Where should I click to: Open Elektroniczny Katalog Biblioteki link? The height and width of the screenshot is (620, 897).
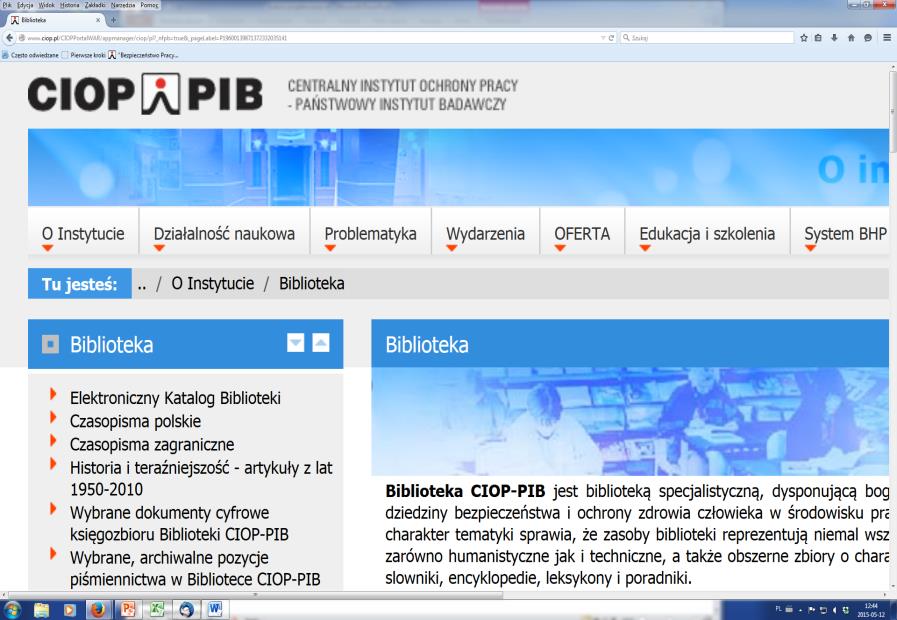[x=175, y=398]
